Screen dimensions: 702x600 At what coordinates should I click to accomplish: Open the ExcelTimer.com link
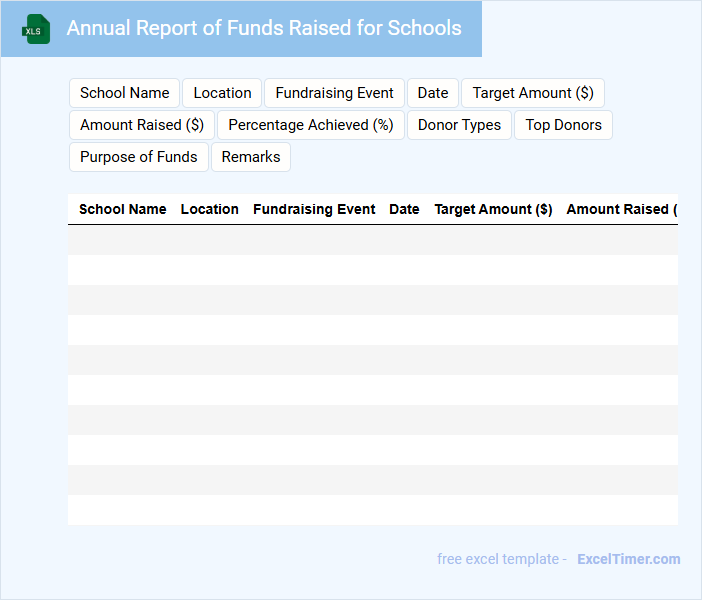[628, 559]
